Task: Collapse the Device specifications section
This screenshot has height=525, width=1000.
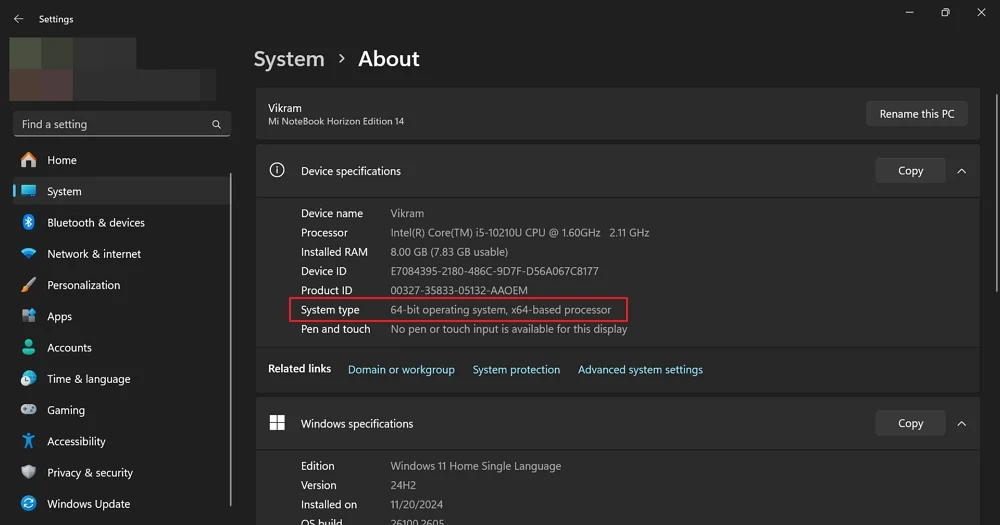Action: 961,171
